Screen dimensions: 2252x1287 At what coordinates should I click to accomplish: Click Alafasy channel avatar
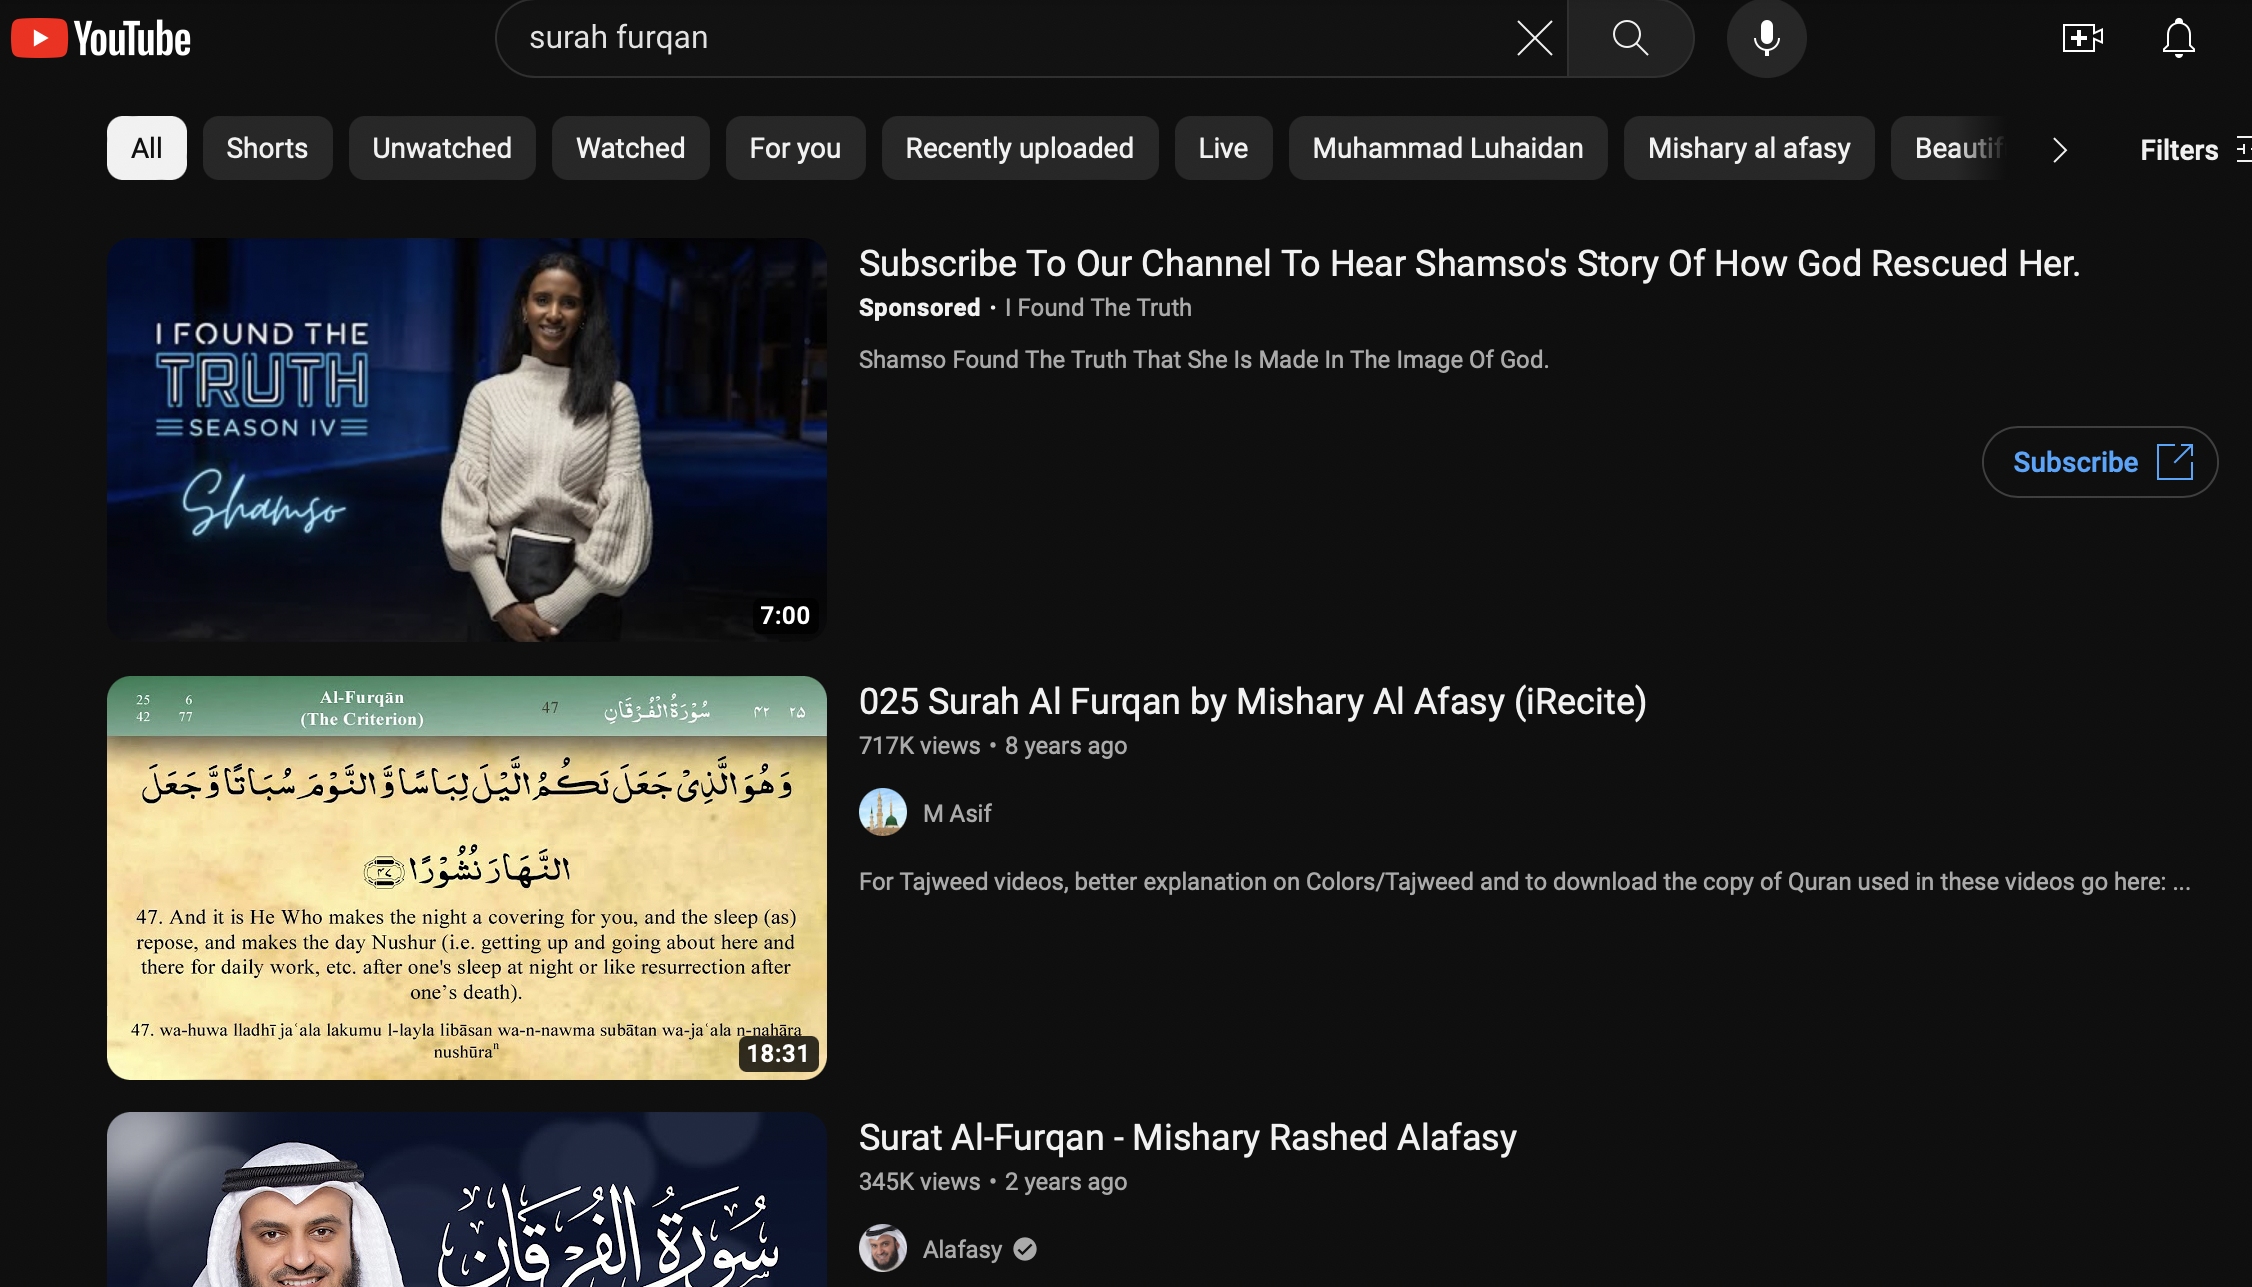[883, 1249]
